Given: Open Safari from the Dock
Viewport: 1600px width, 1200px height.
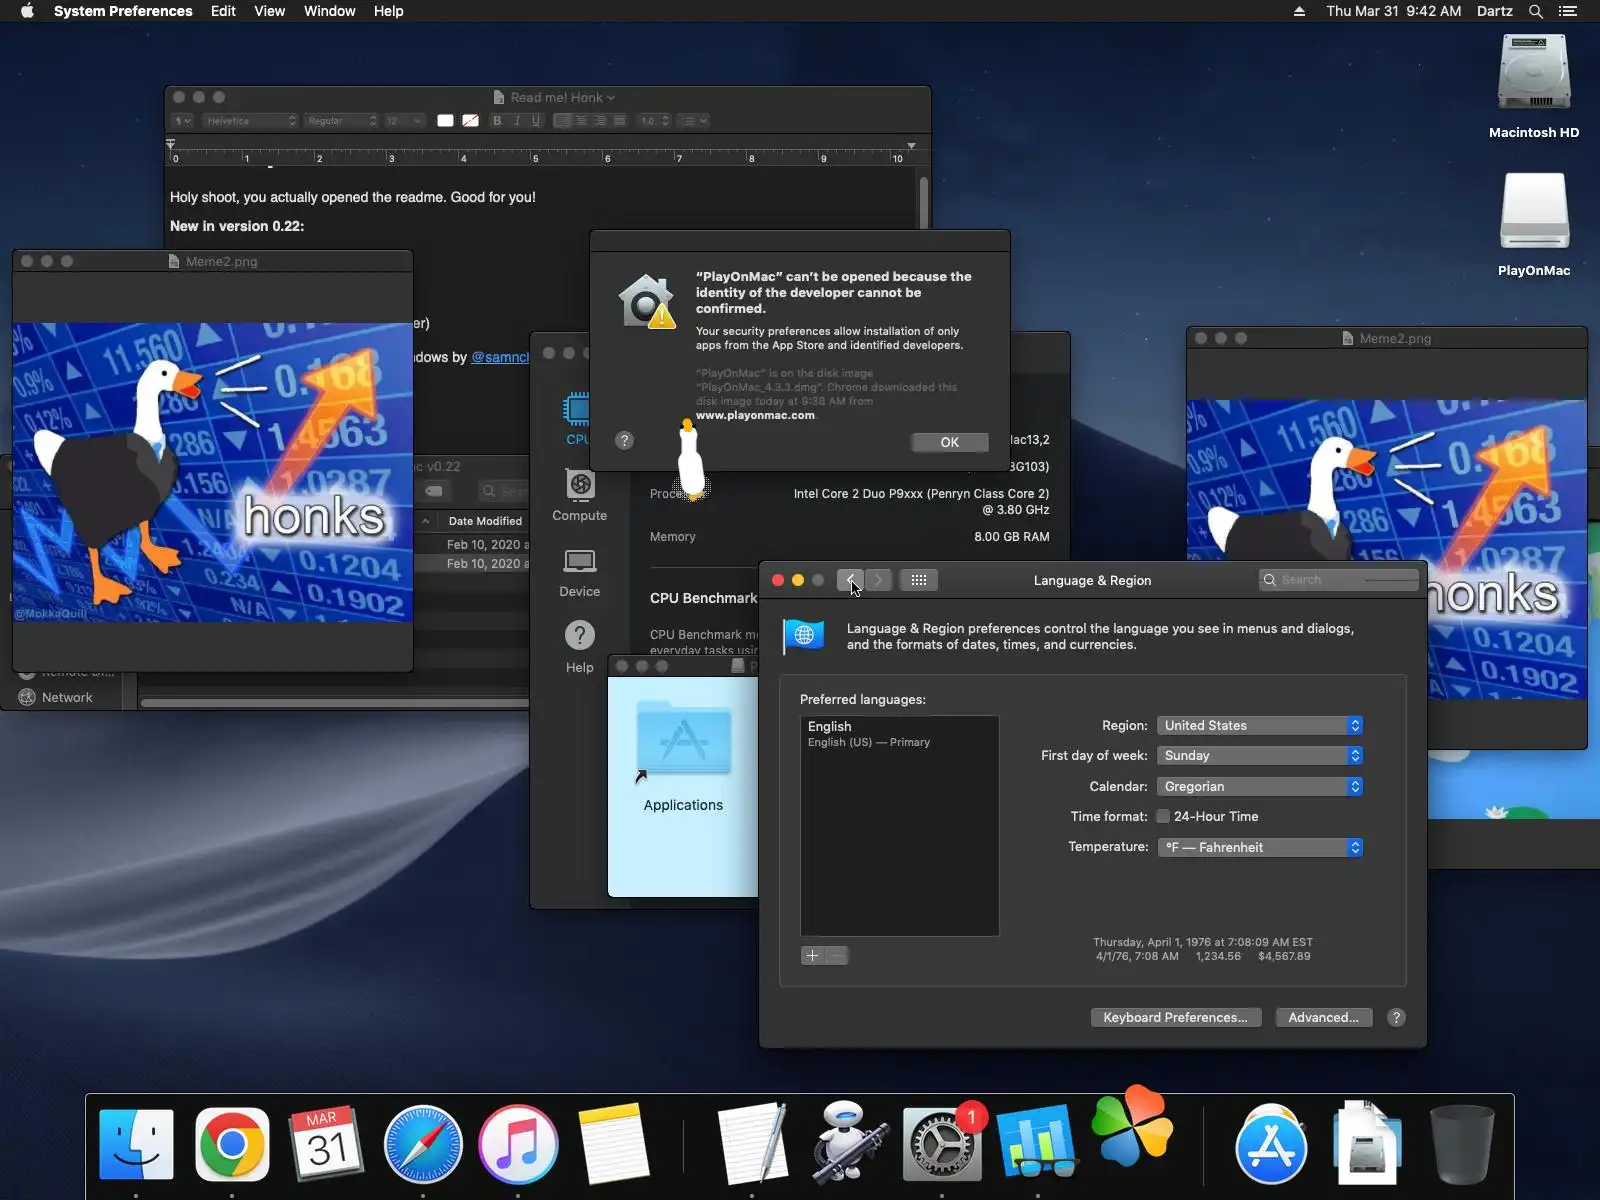Looking at the screenshot, I should [423, 1144].
